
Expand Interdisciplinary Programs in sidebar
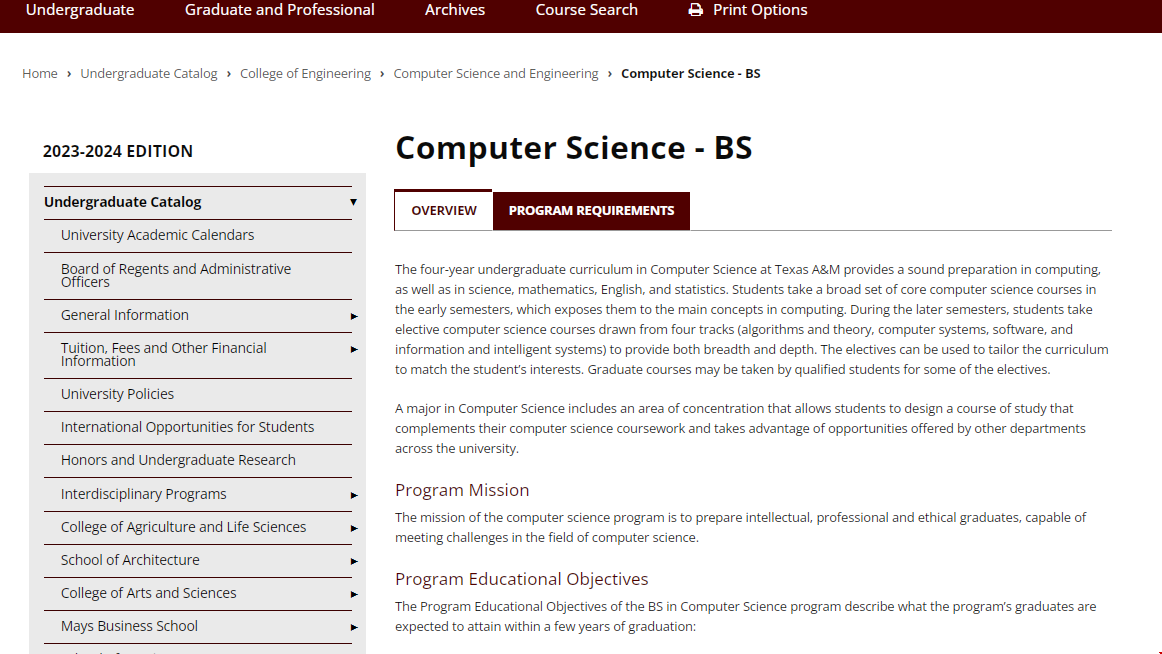tap(353, 494)
